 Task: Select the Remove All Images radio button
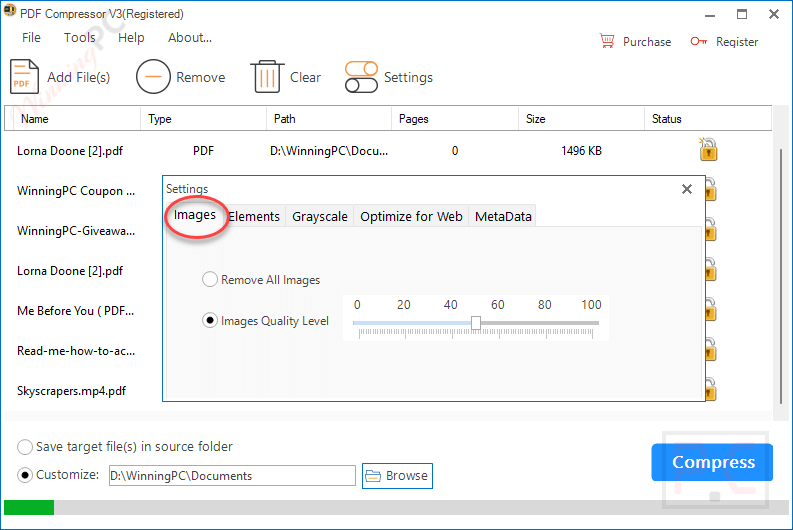[210, 280]
